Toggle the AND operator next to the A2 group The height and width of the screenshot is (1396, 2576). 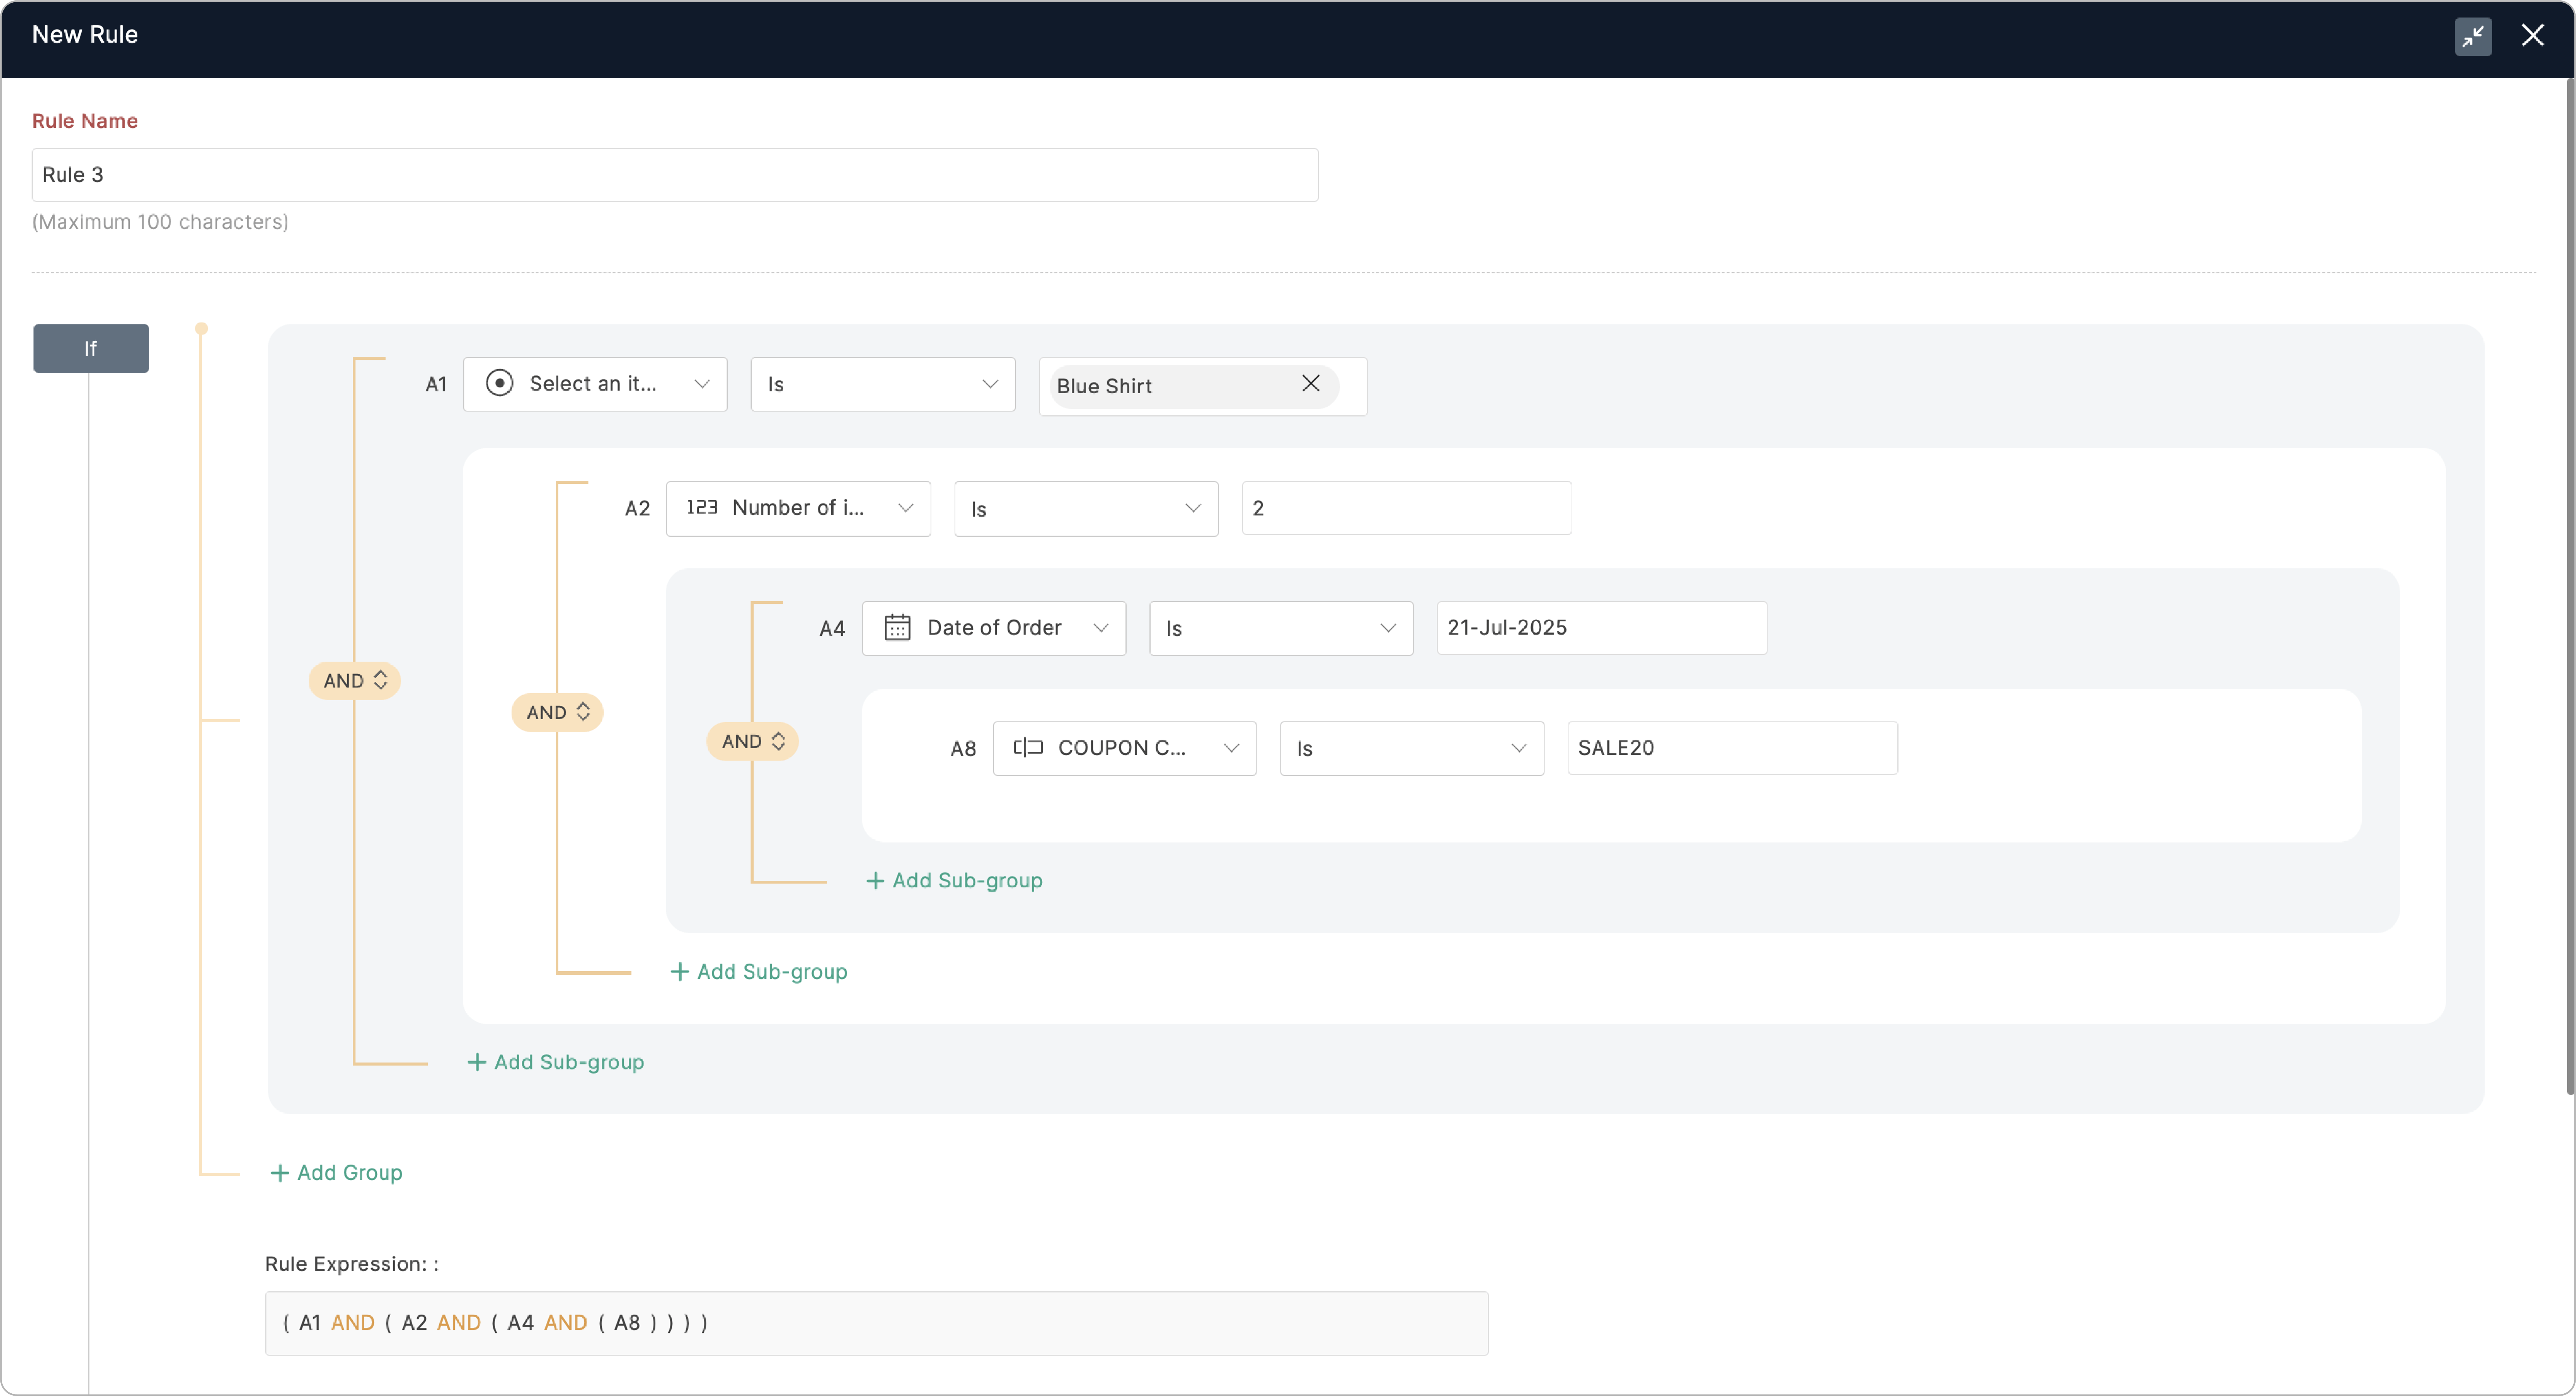click(x=557, y=713)
